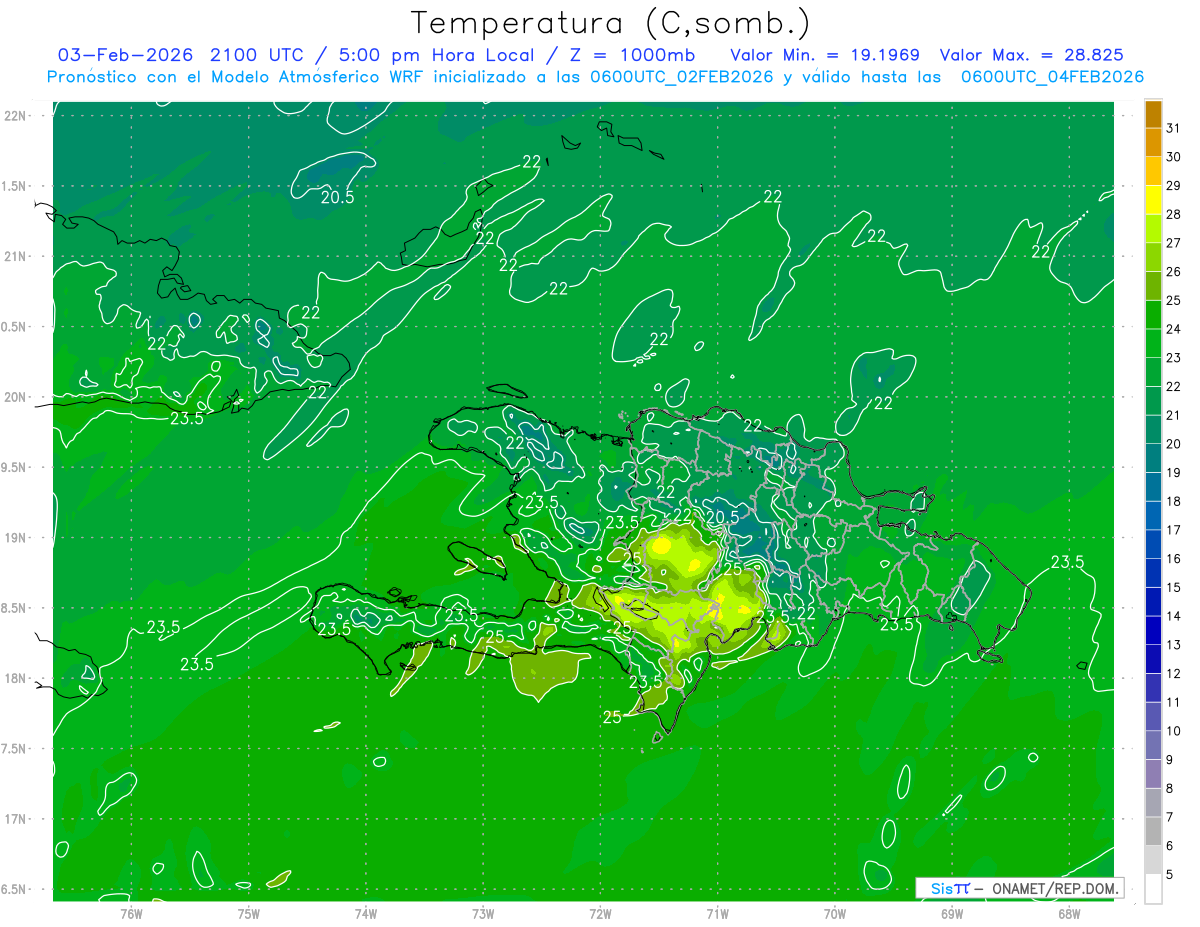Click the "SisTT - ONAMET/REP.DOM." credit label
This screenshot has width=1200, height=927.
point(1020,888)
